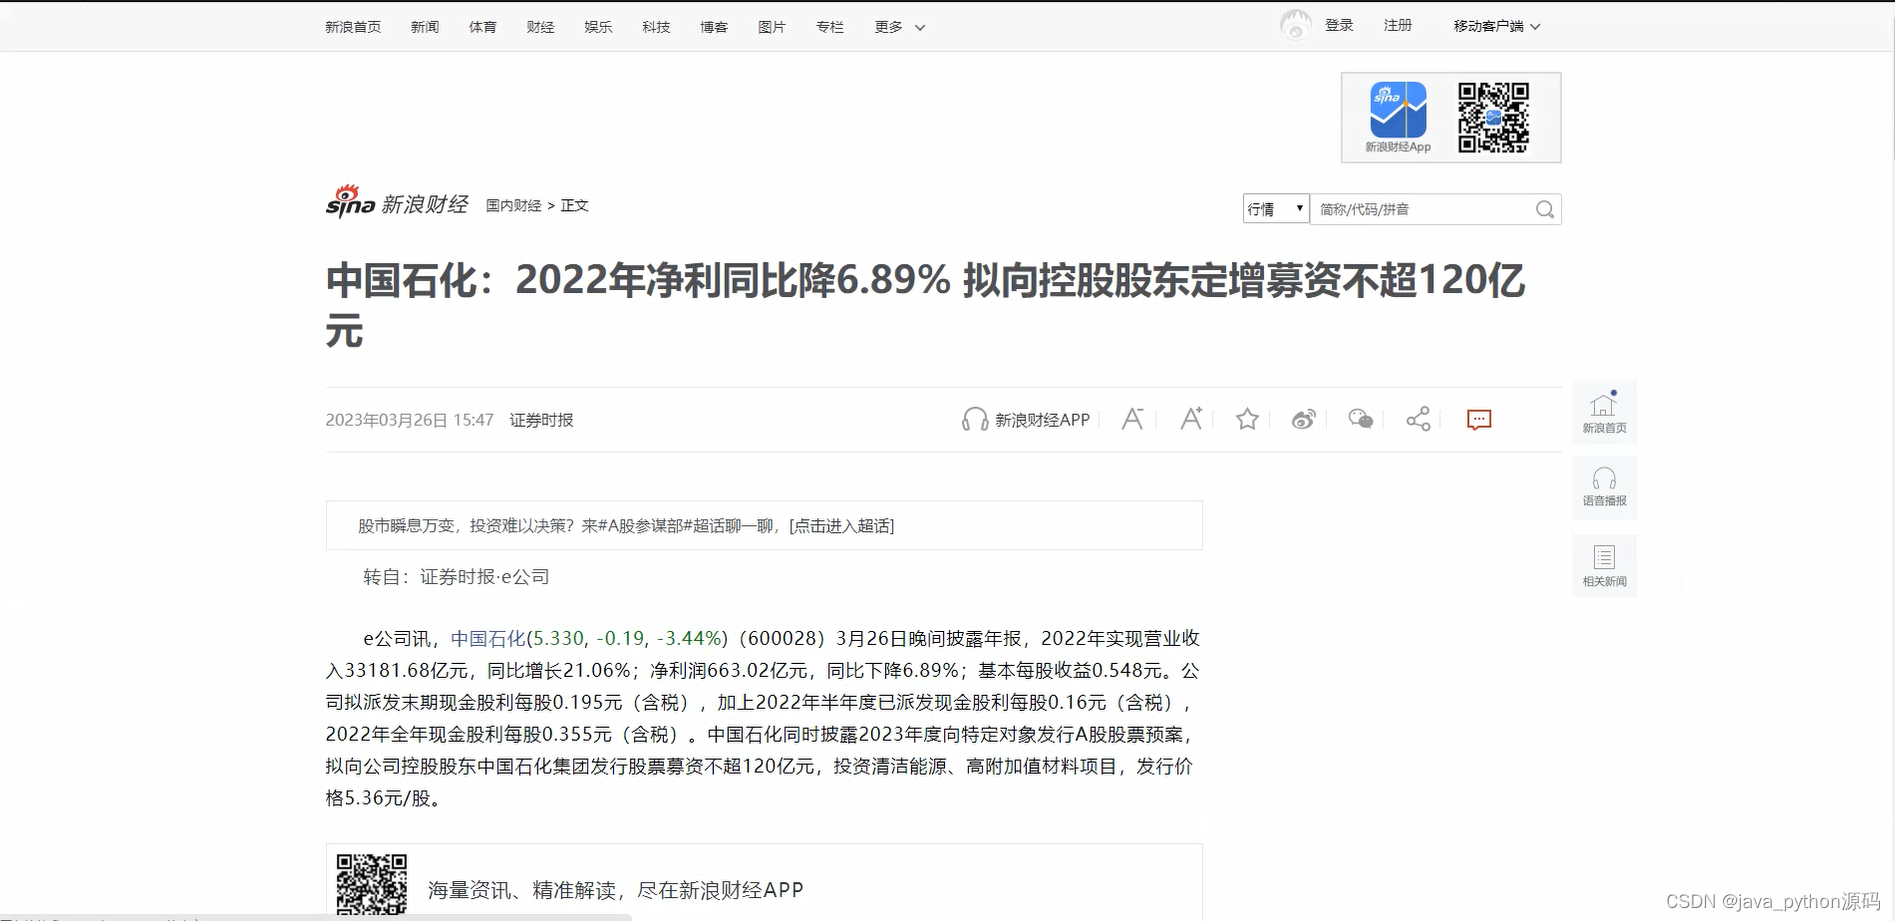
Task: Click the 正文 breadcrumb text
Action: point(574,205)
